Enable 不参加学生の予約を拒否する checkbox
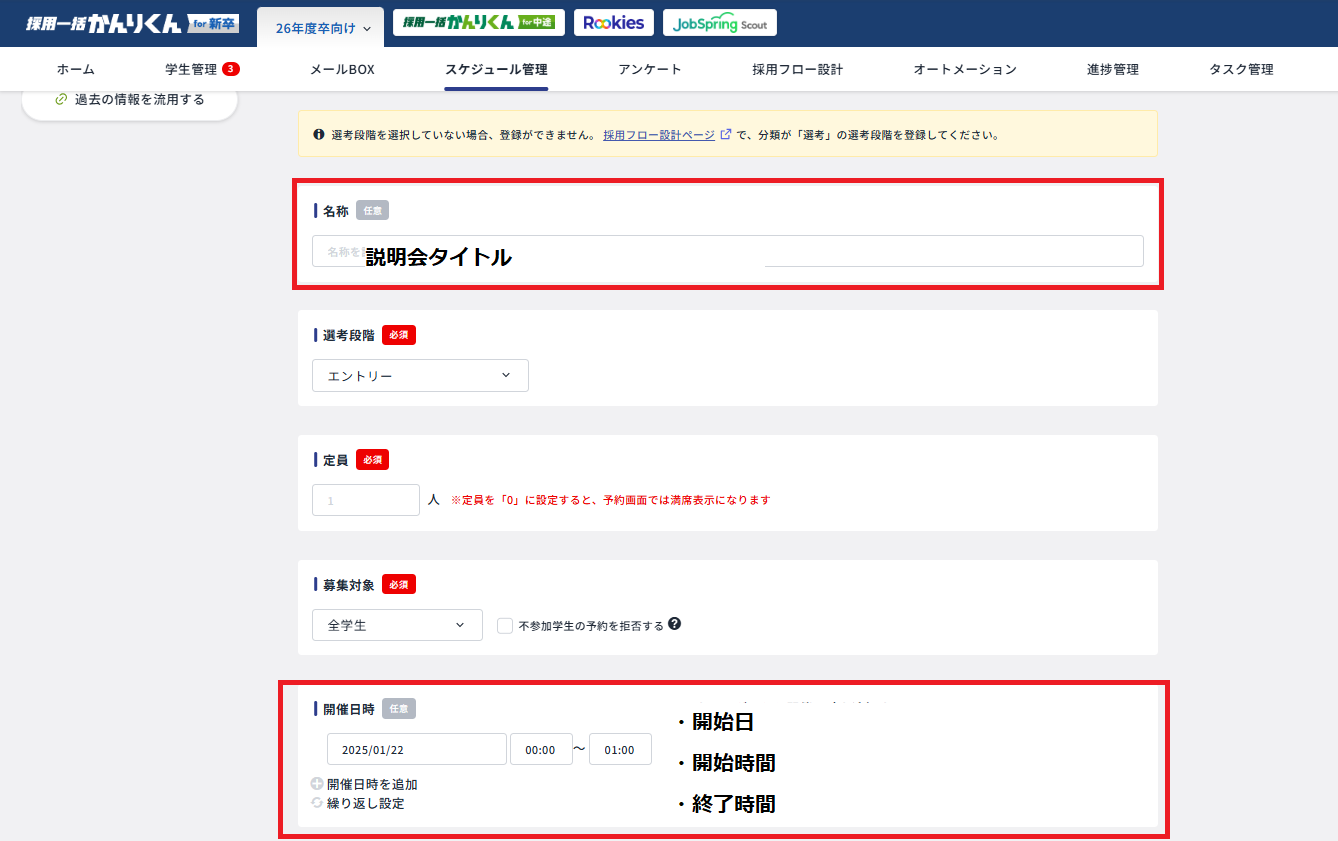This screenshot has height=841, width=1338. click(505, 624)
